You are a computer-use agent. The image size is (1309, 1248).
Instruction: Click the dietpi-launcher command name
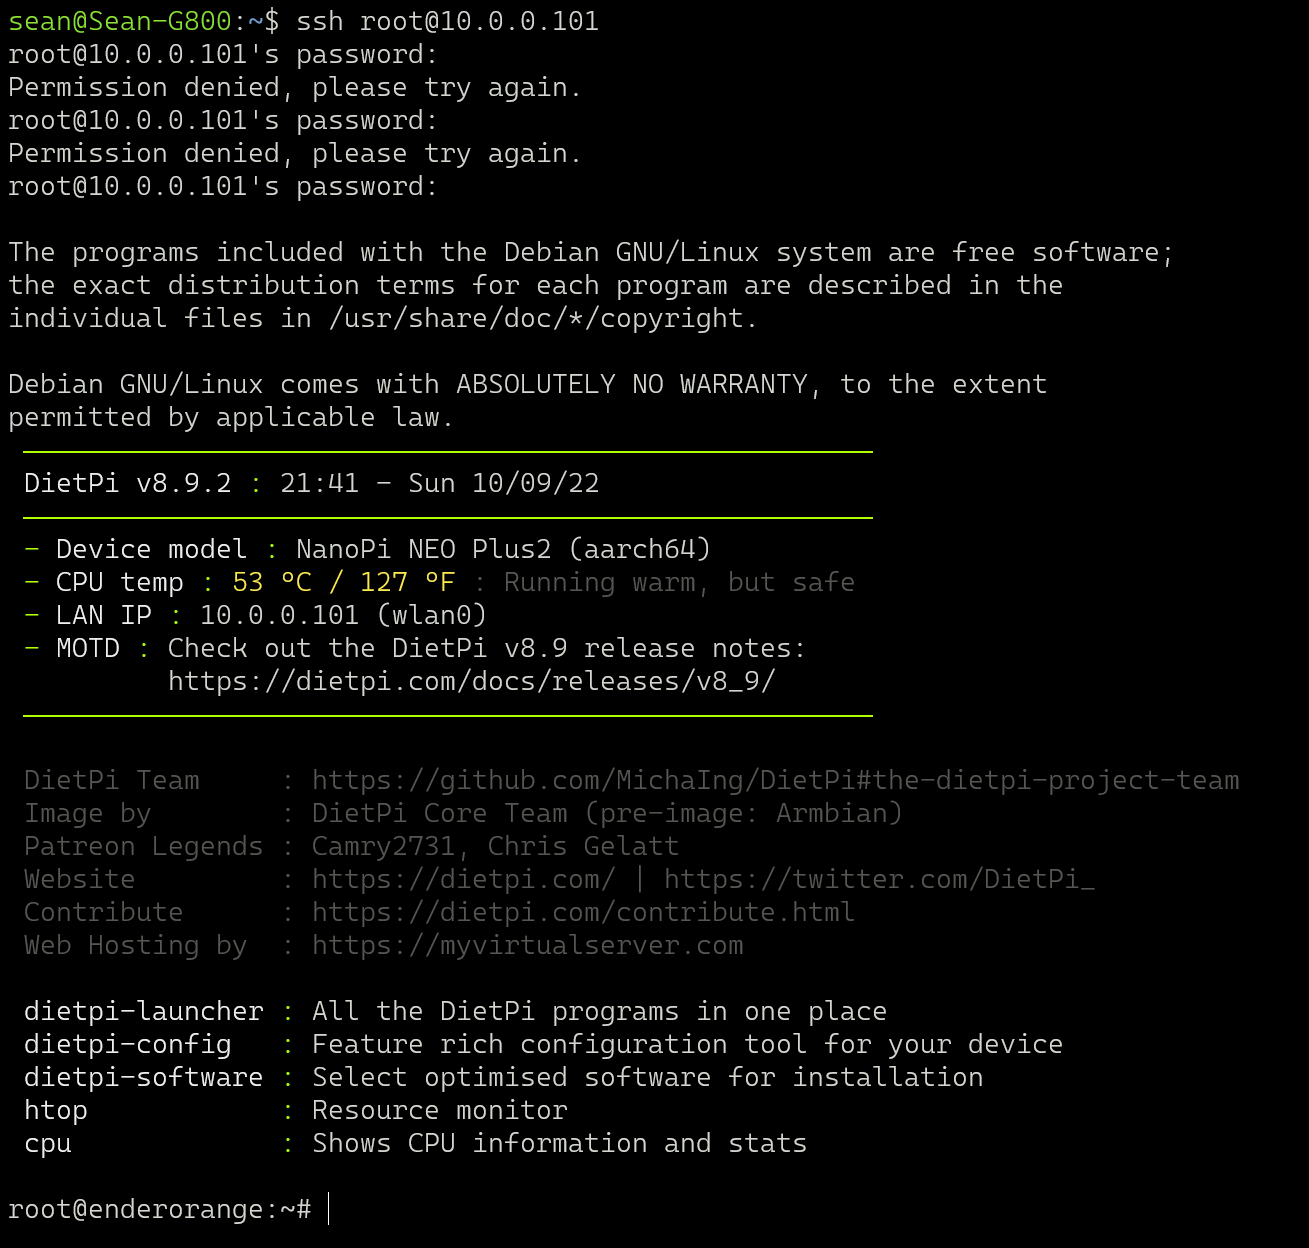tap(143, 1011)
